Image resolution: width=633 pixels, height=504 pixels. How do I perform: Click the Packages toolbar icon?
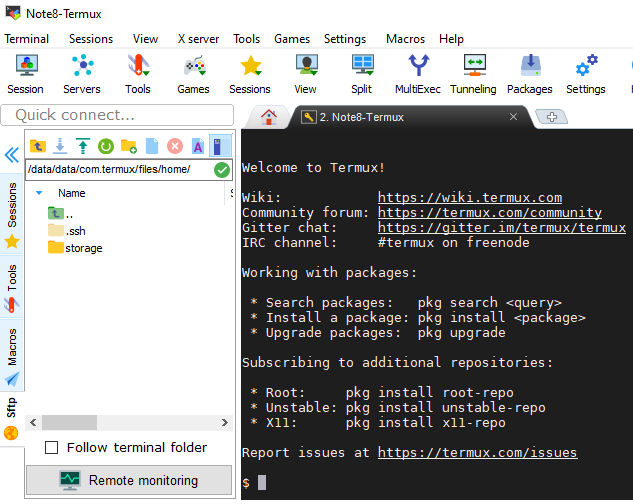click(x=529, y=74)
